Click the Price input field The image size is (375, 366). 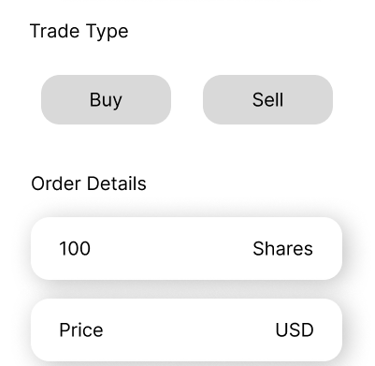tap(186, 330)
